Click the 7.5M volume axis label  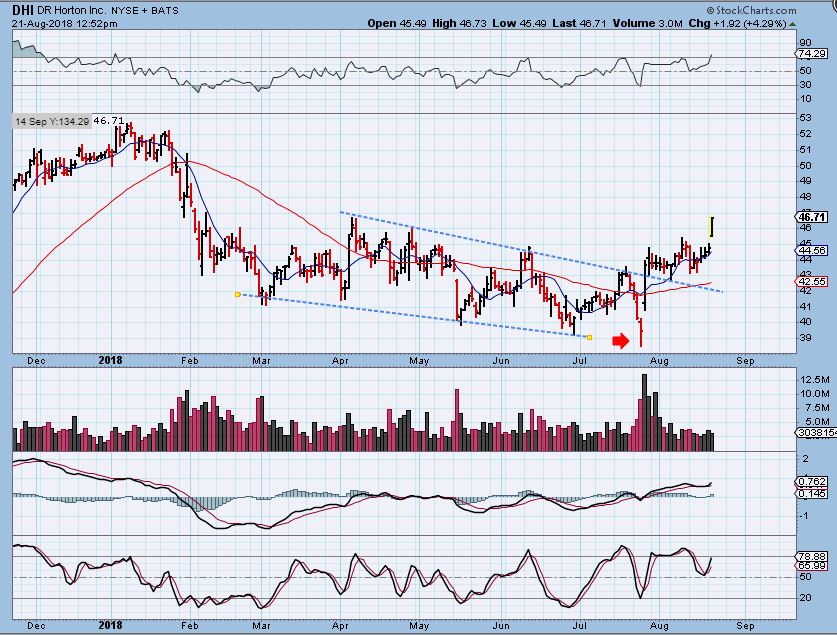coord(818,408)
